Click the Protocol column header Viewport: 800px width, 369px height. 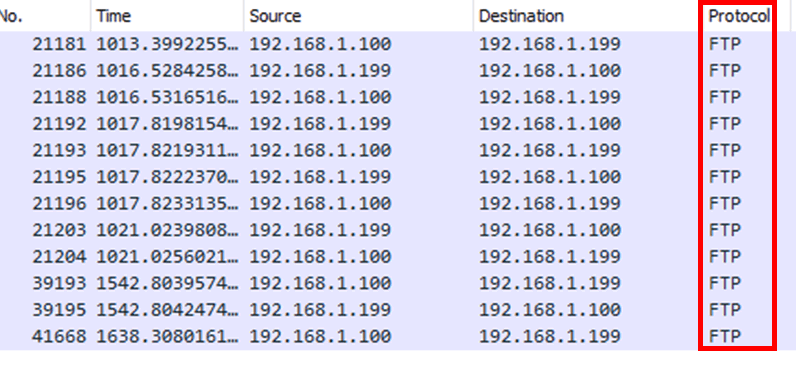[x=739, y=16]
